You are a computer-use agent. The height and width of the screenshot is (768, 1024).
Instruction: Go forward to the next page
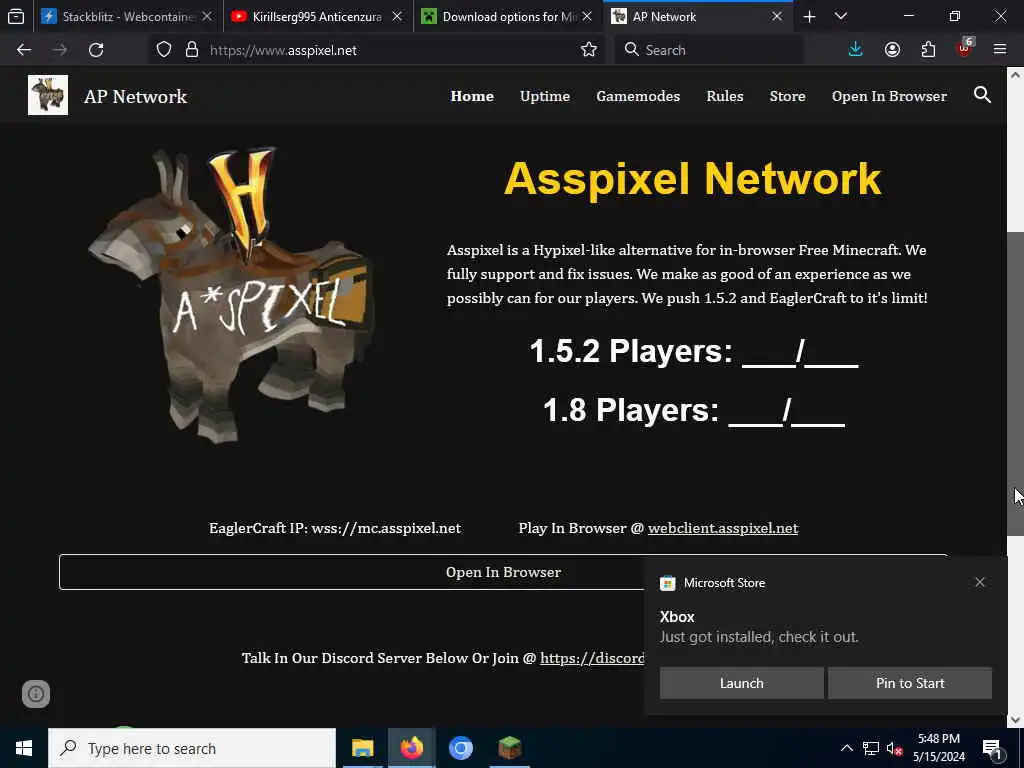(x=60, y=50)
